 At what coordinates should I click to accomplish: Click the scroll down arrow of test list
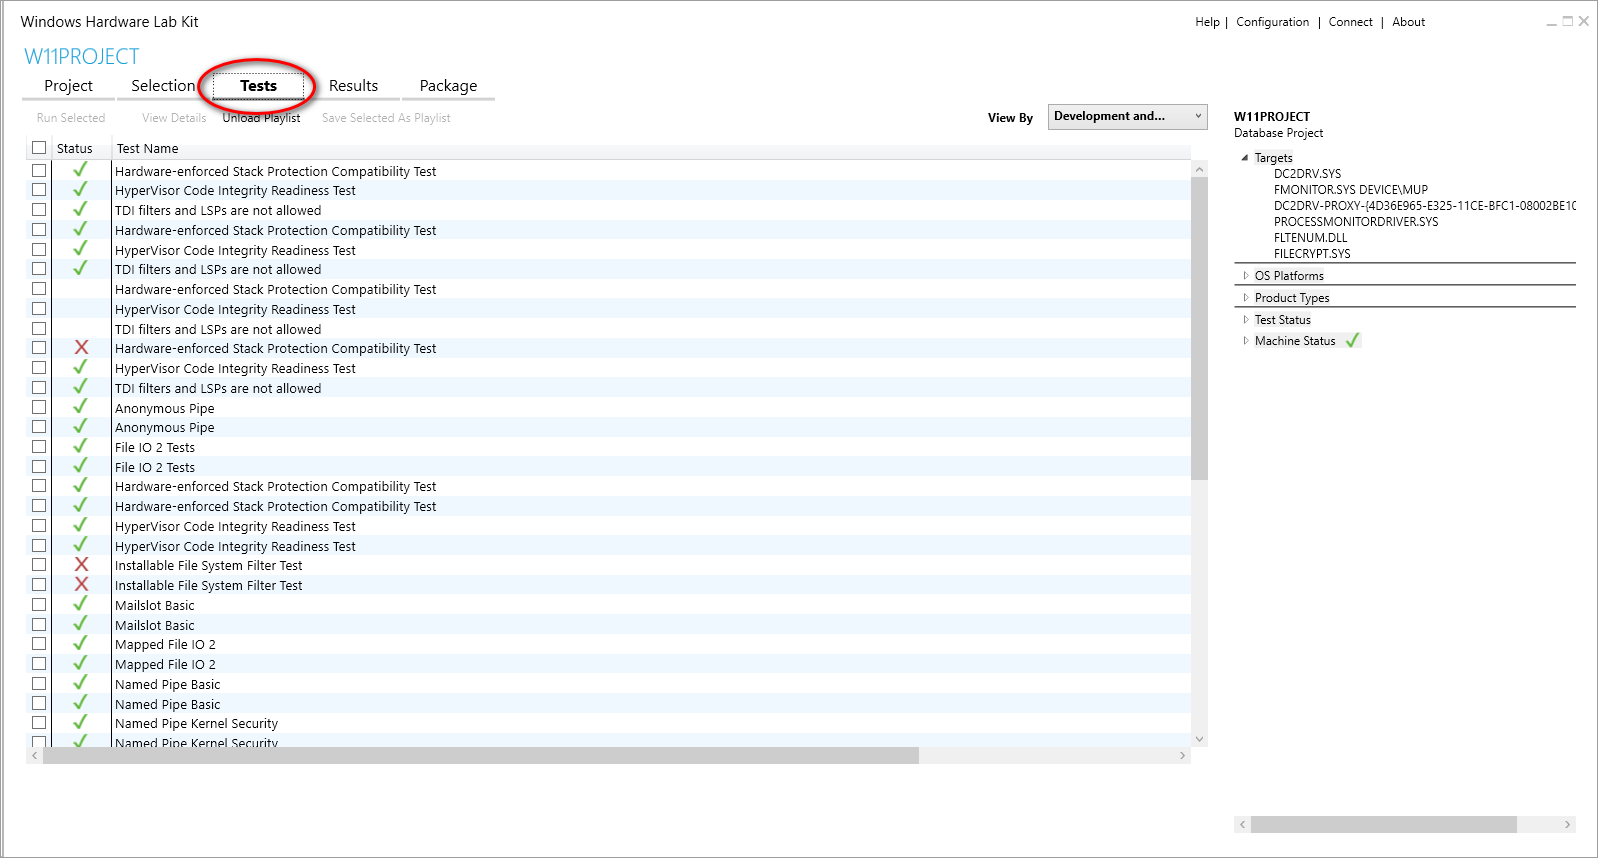pos(1199,739)
